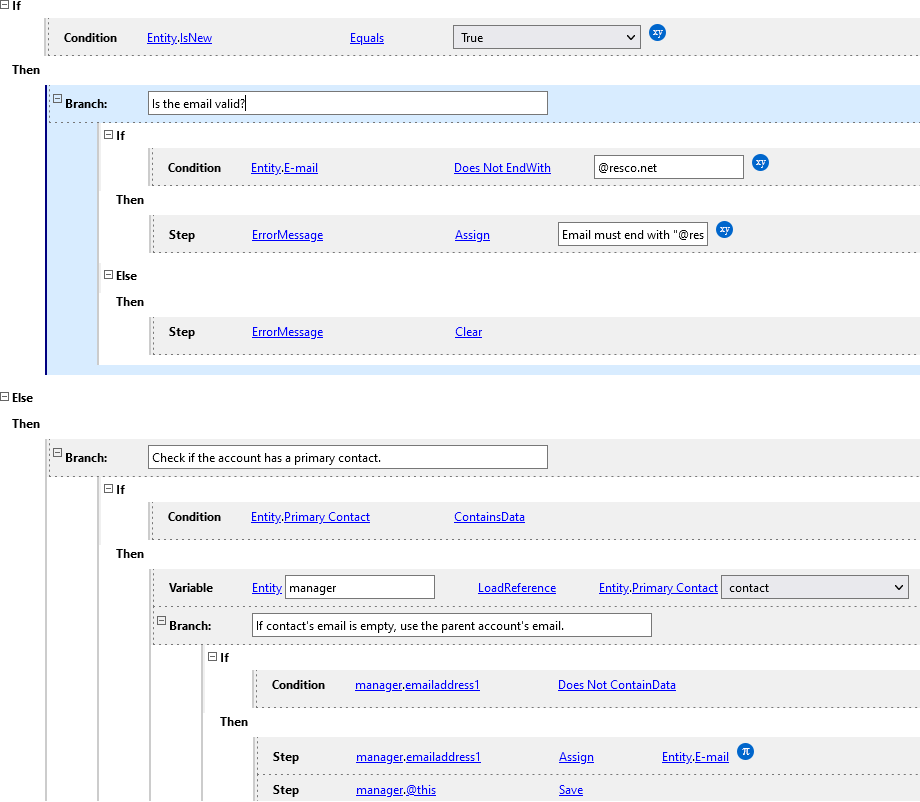Click the Clear action link
This screenshot has height=802, width=920.
tap(468, 332)
